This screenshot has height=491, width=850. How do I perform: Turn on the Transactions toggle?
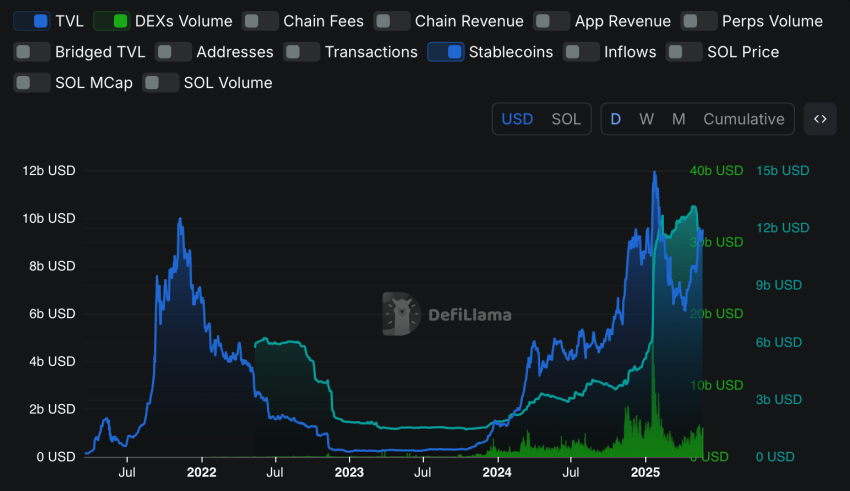click(x=301, y=52)
